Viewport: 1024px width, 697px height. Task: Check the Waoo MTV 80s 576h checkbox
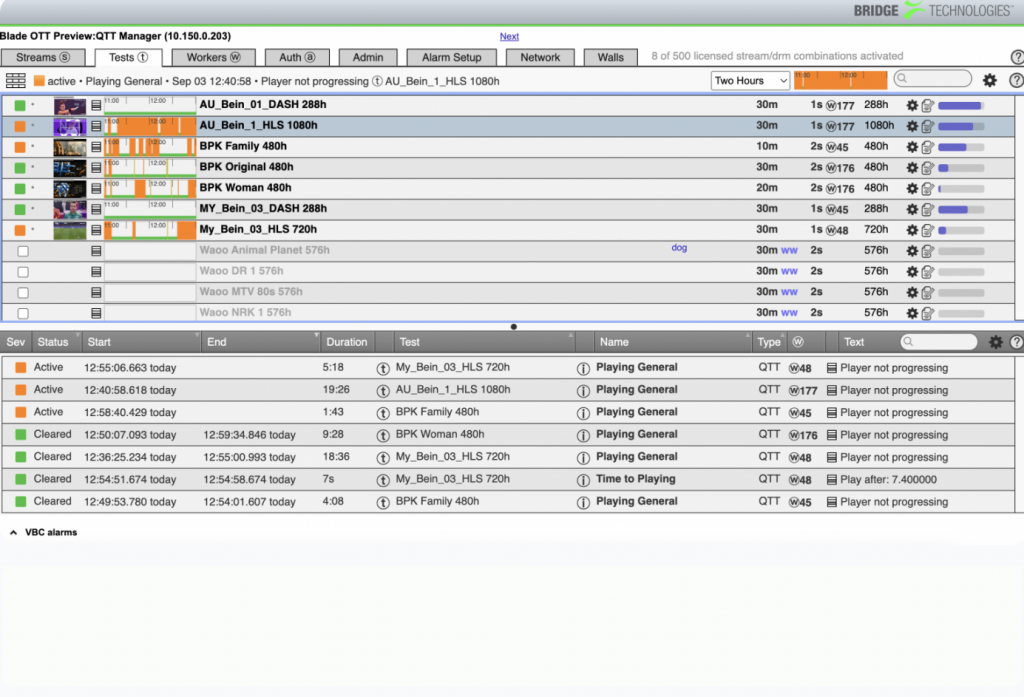23,292
